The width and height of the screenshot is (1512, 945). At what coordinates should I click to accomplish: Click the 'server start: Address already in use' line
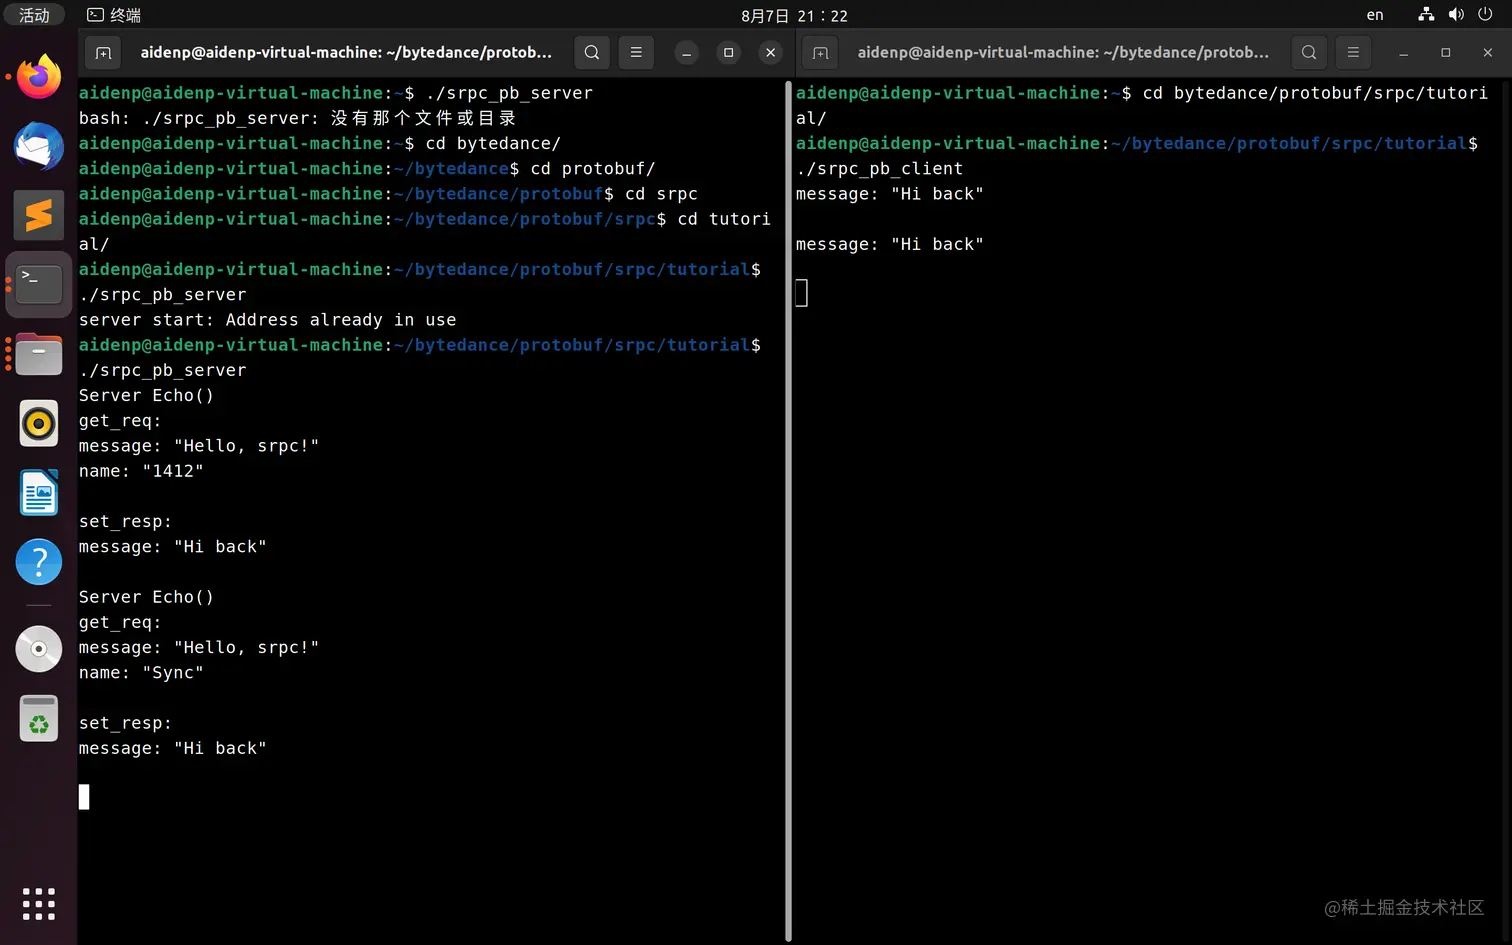268,320
